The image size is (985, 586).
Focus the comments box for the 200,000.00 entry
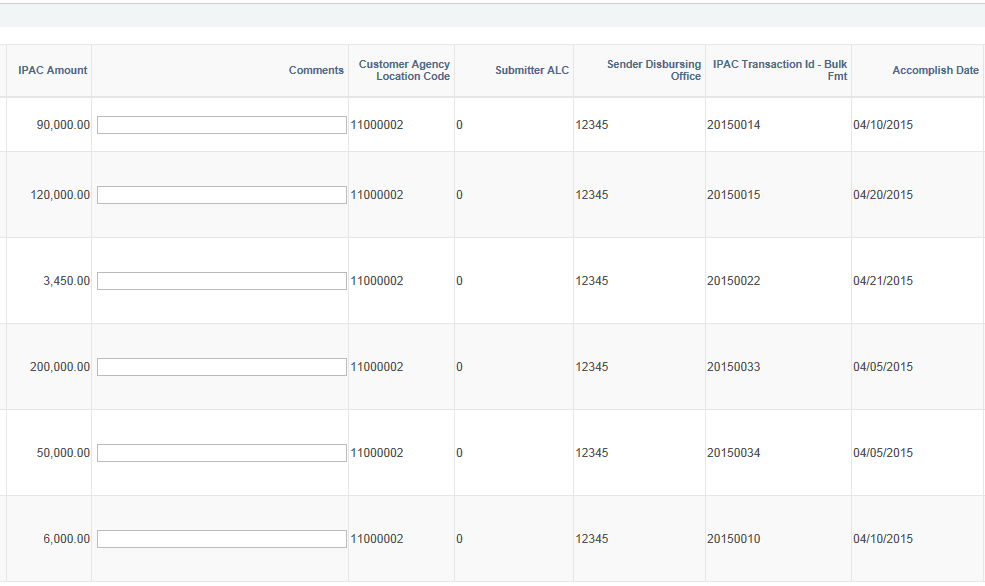click(219, 366)
